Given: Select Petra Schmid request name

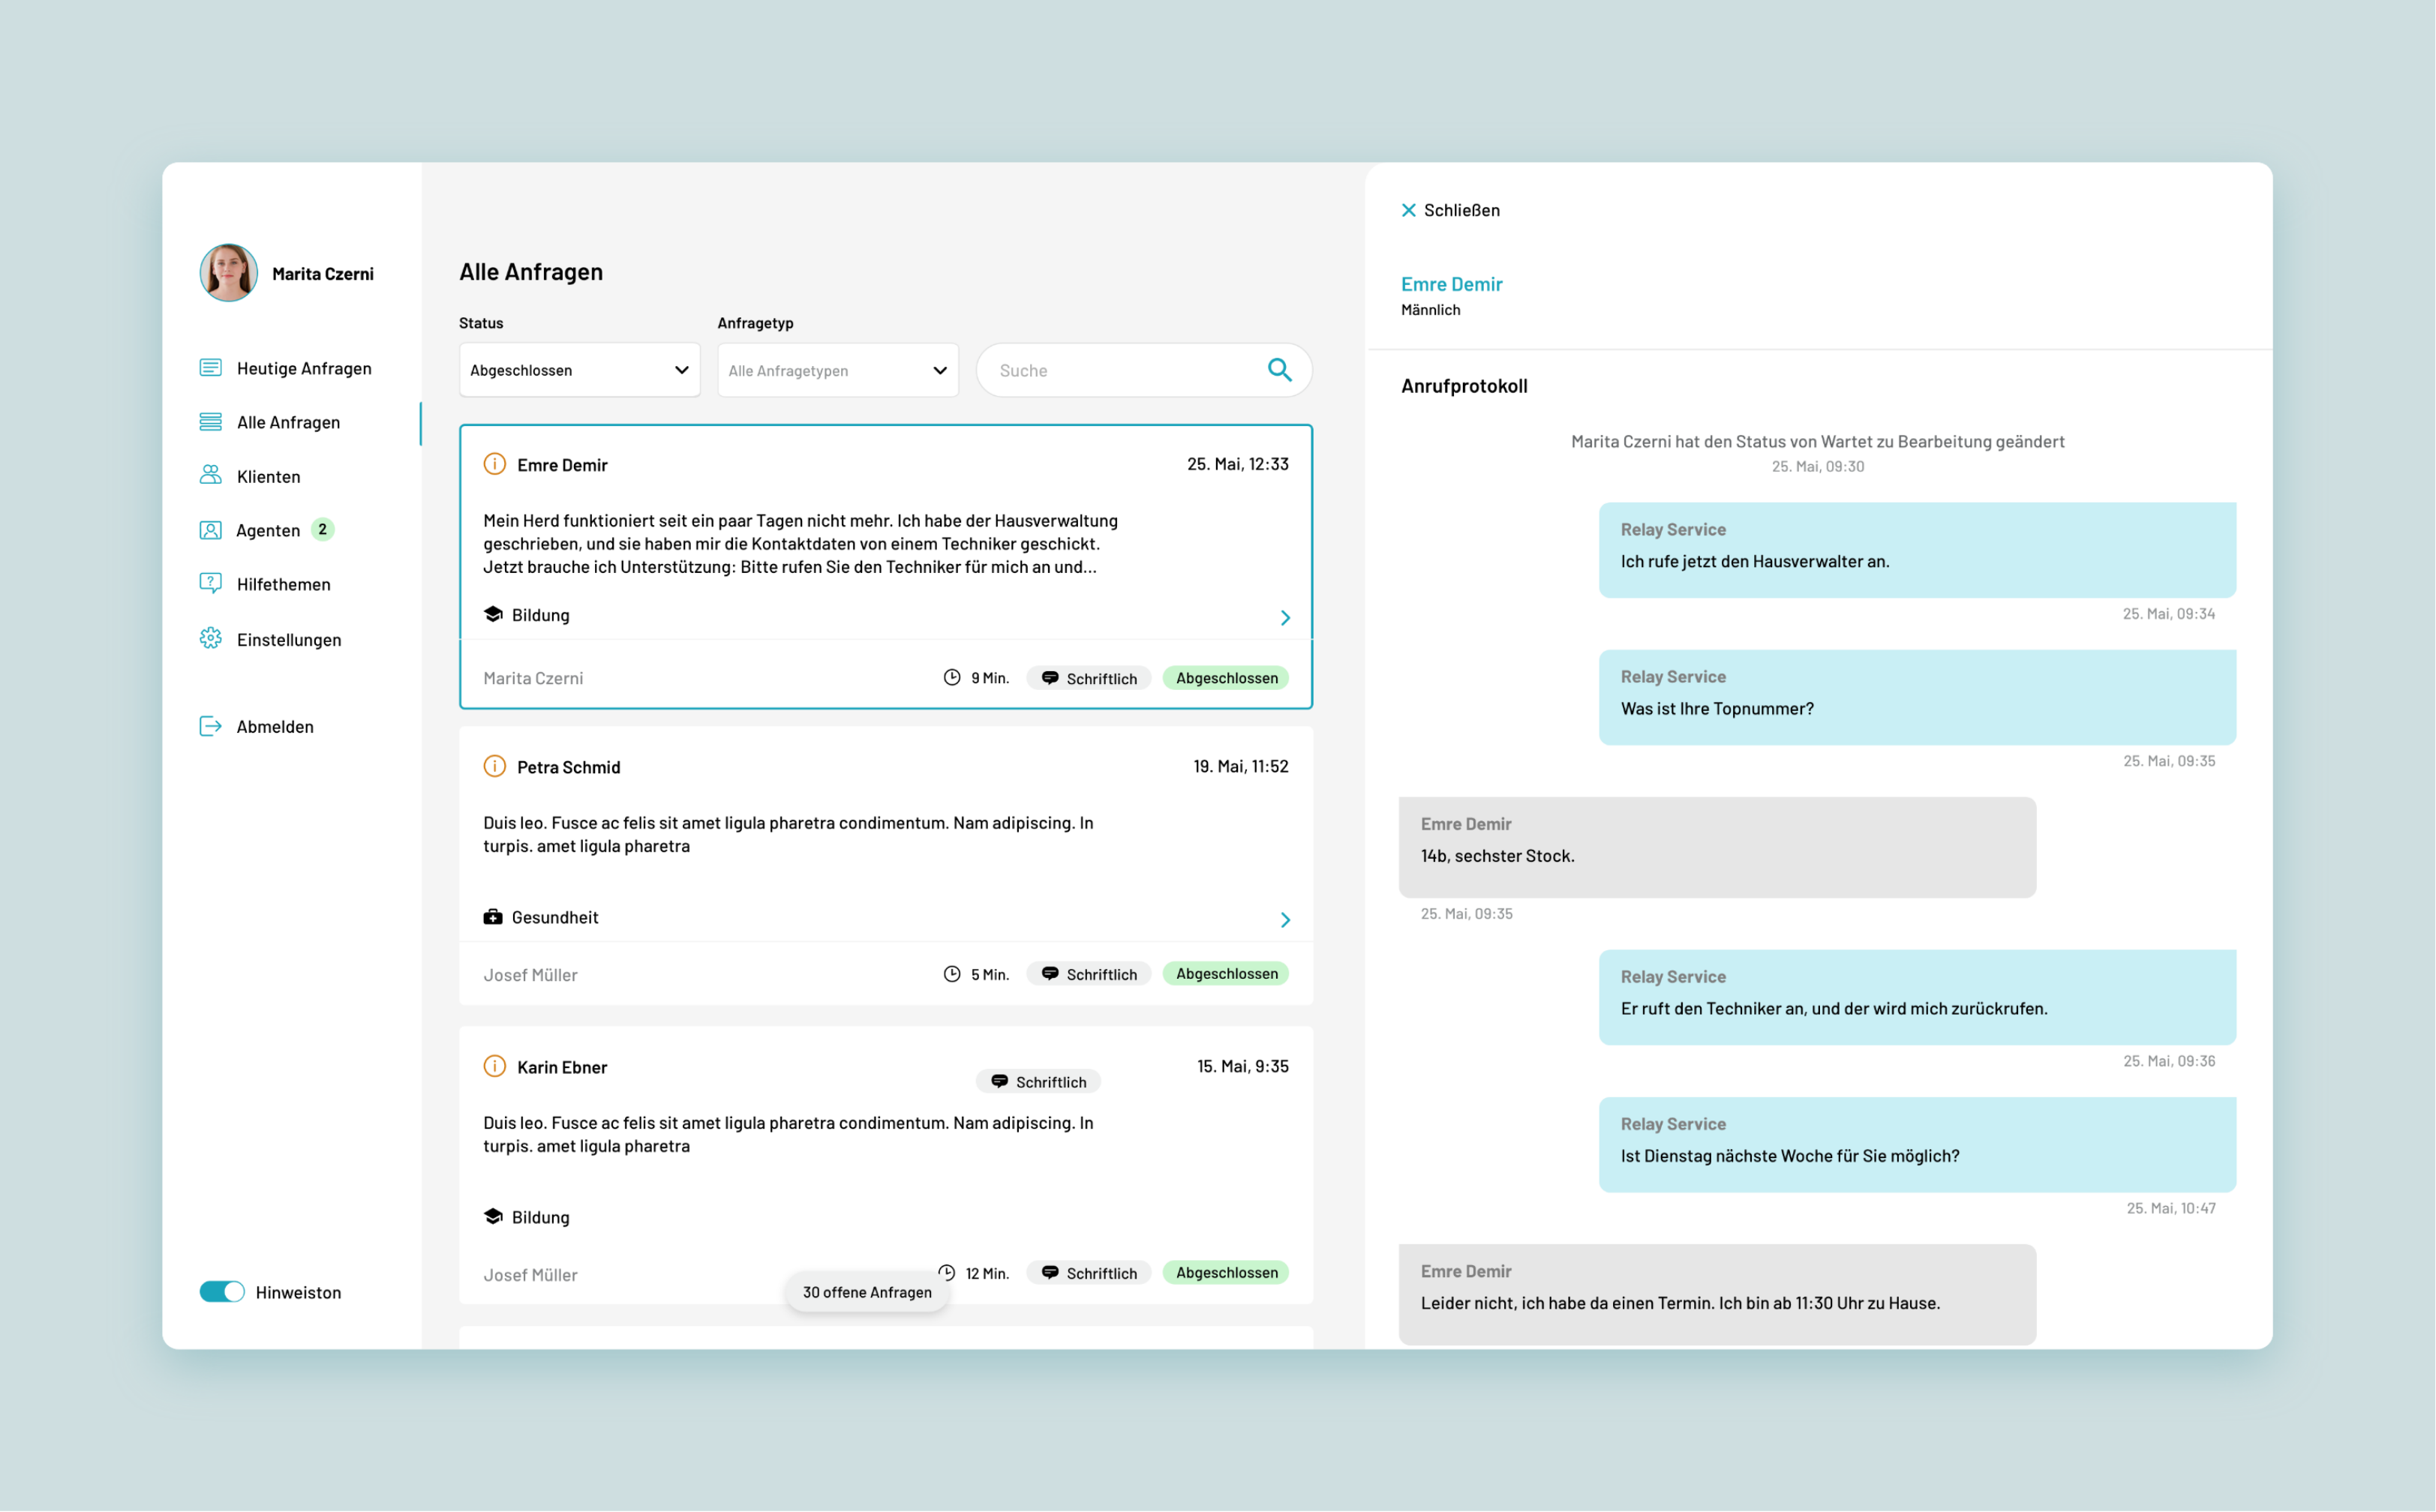Looking at the screenshot, I should point(568,767).
